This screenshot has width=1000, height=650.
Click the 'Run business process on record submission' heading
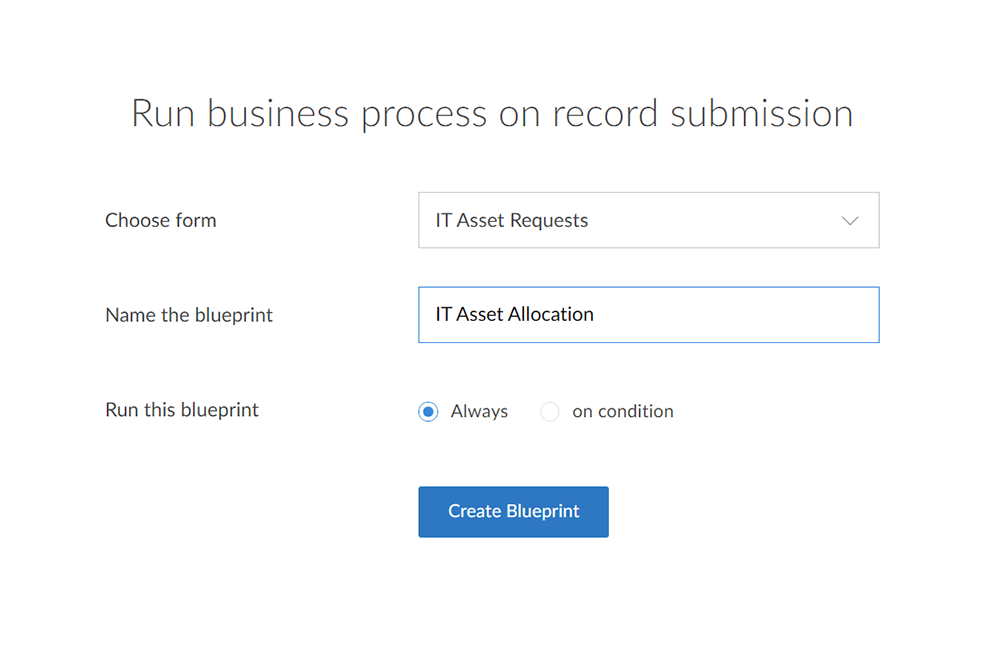click(492, 114)
